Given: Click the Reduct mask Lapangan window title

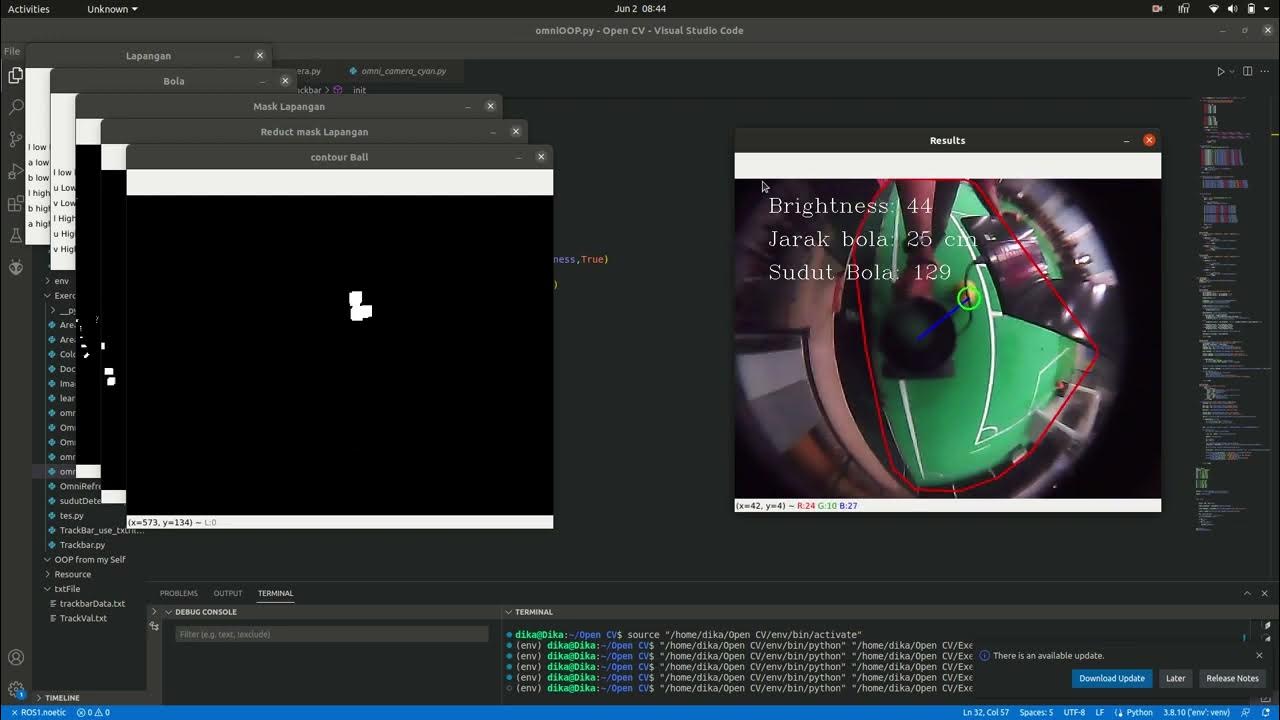Looking at the screenshot, I should pos(314,132).
